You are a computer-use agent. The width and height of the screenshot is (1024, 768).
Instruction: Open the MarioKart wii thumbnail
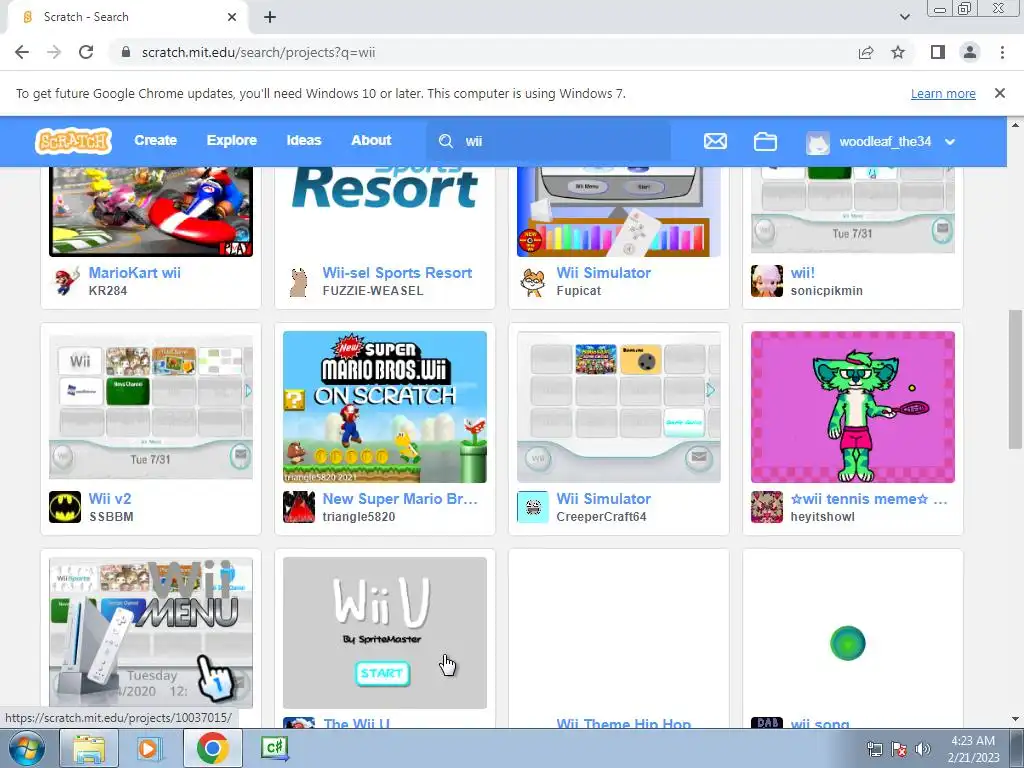pos(151,212)
